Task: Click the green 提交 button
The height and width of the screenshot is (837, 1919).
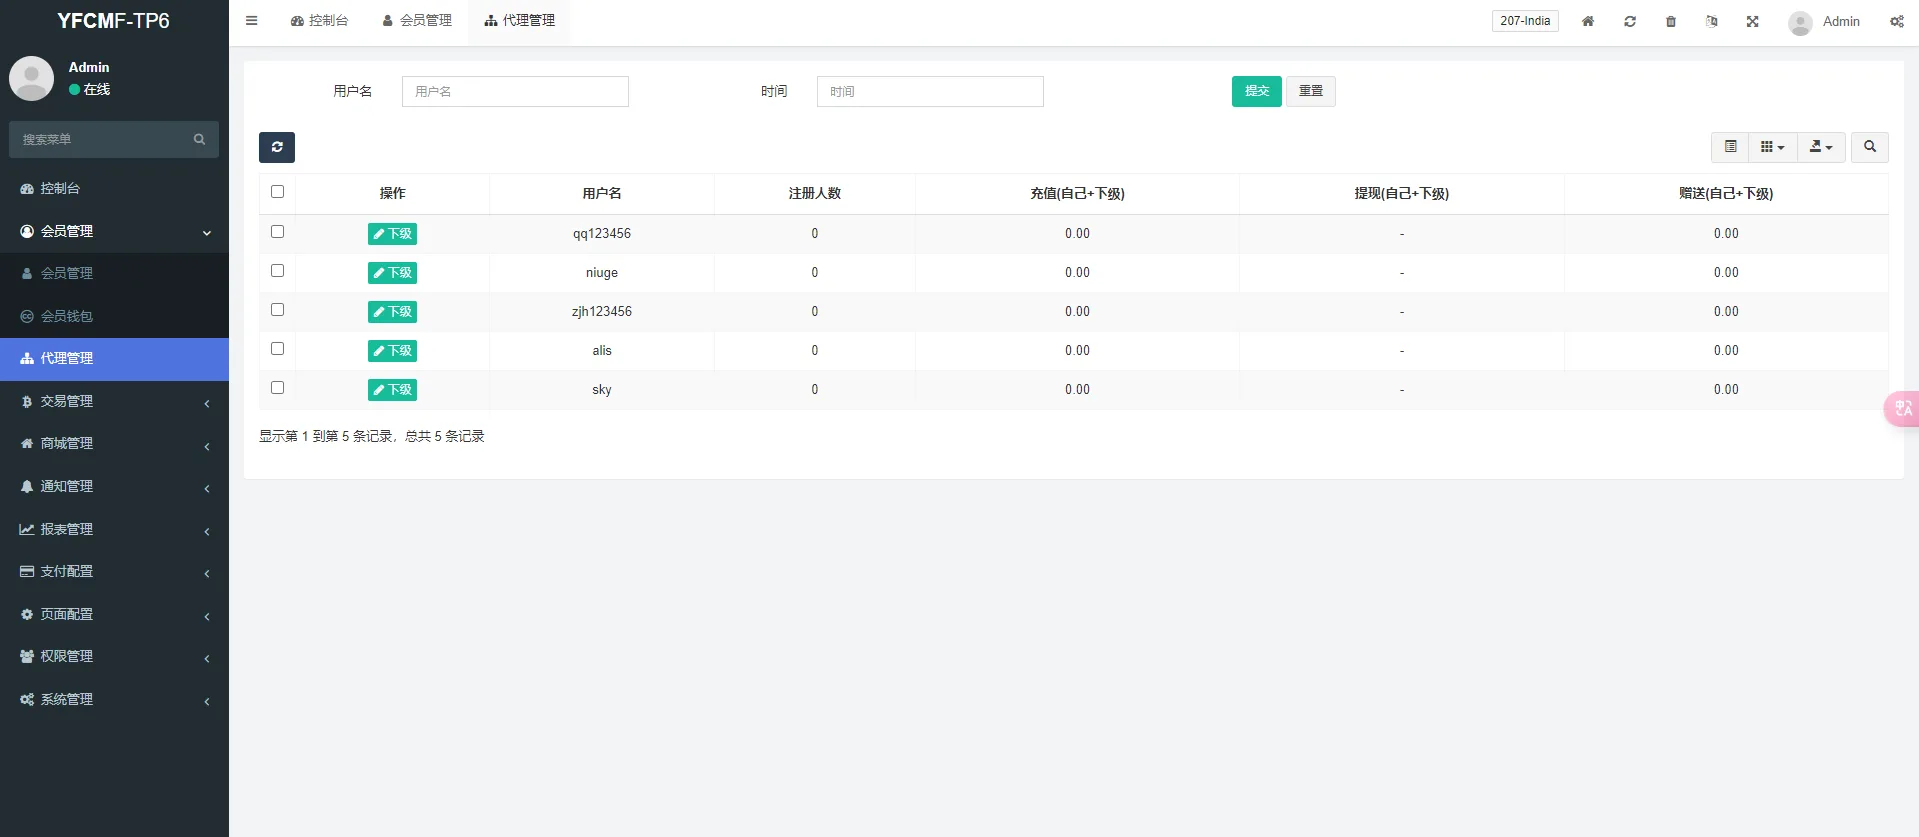Action: (1256, 91)
